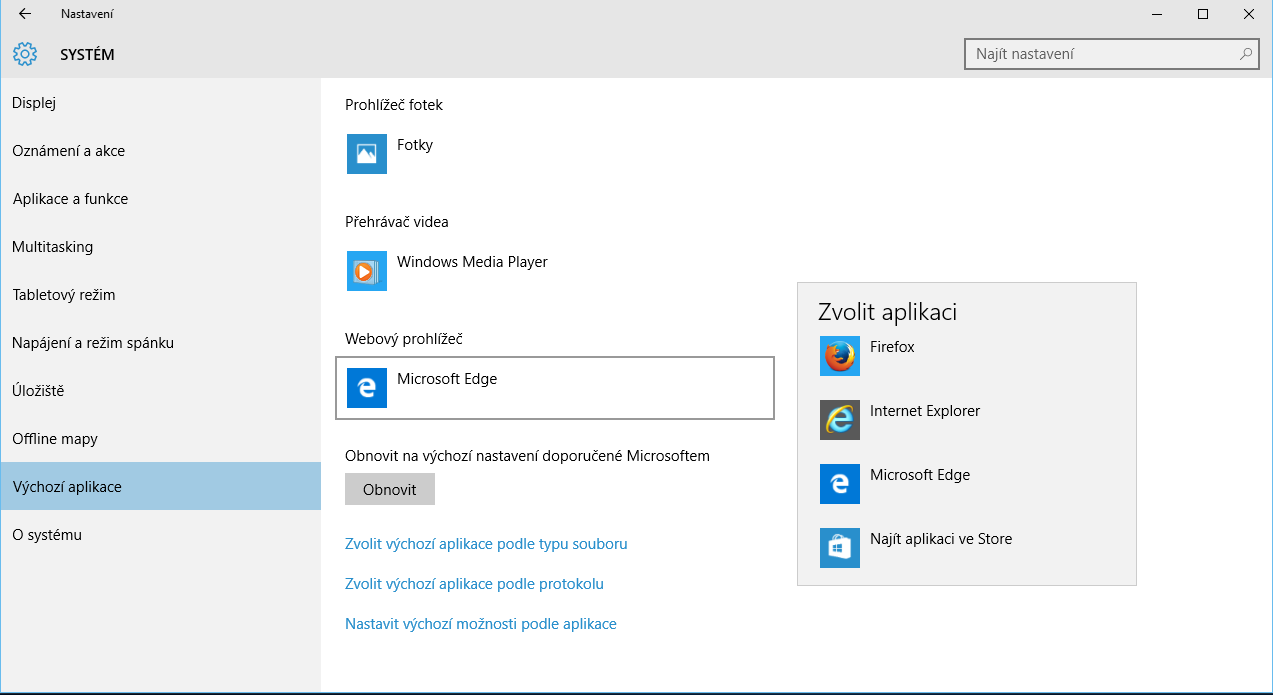Viewport: 1273px width, 695px height.
Task: Open the O systému page
Action: click(x=47, y=535)
